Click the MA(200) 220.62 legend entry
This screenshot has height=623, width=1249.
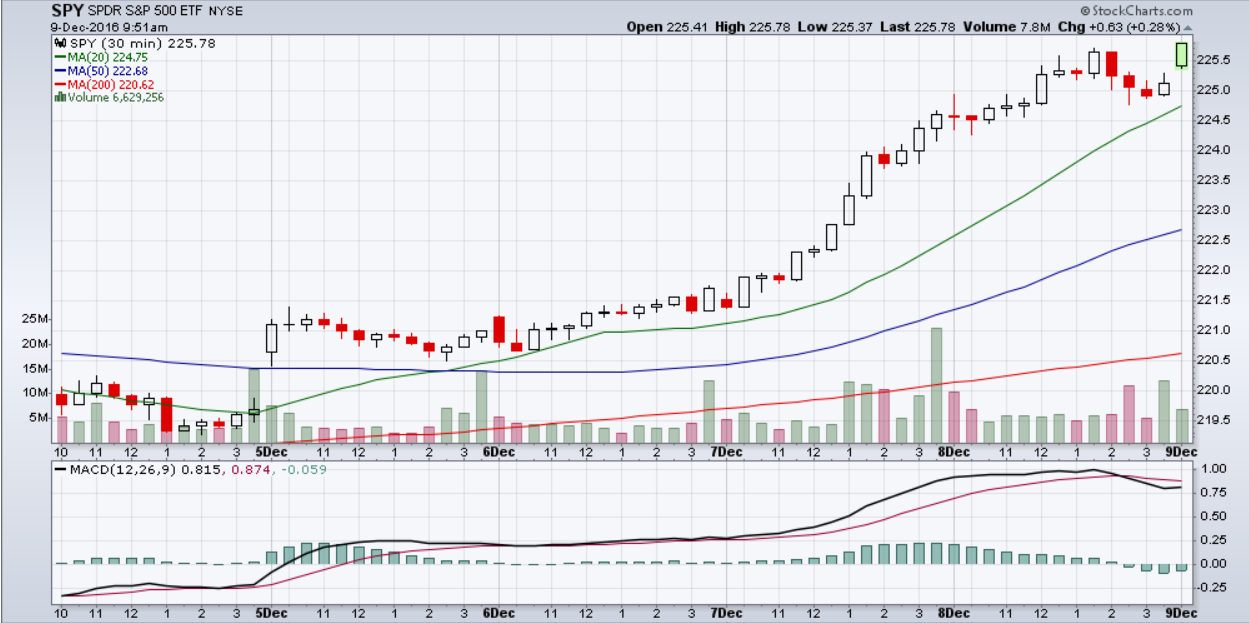coord(106,84)
